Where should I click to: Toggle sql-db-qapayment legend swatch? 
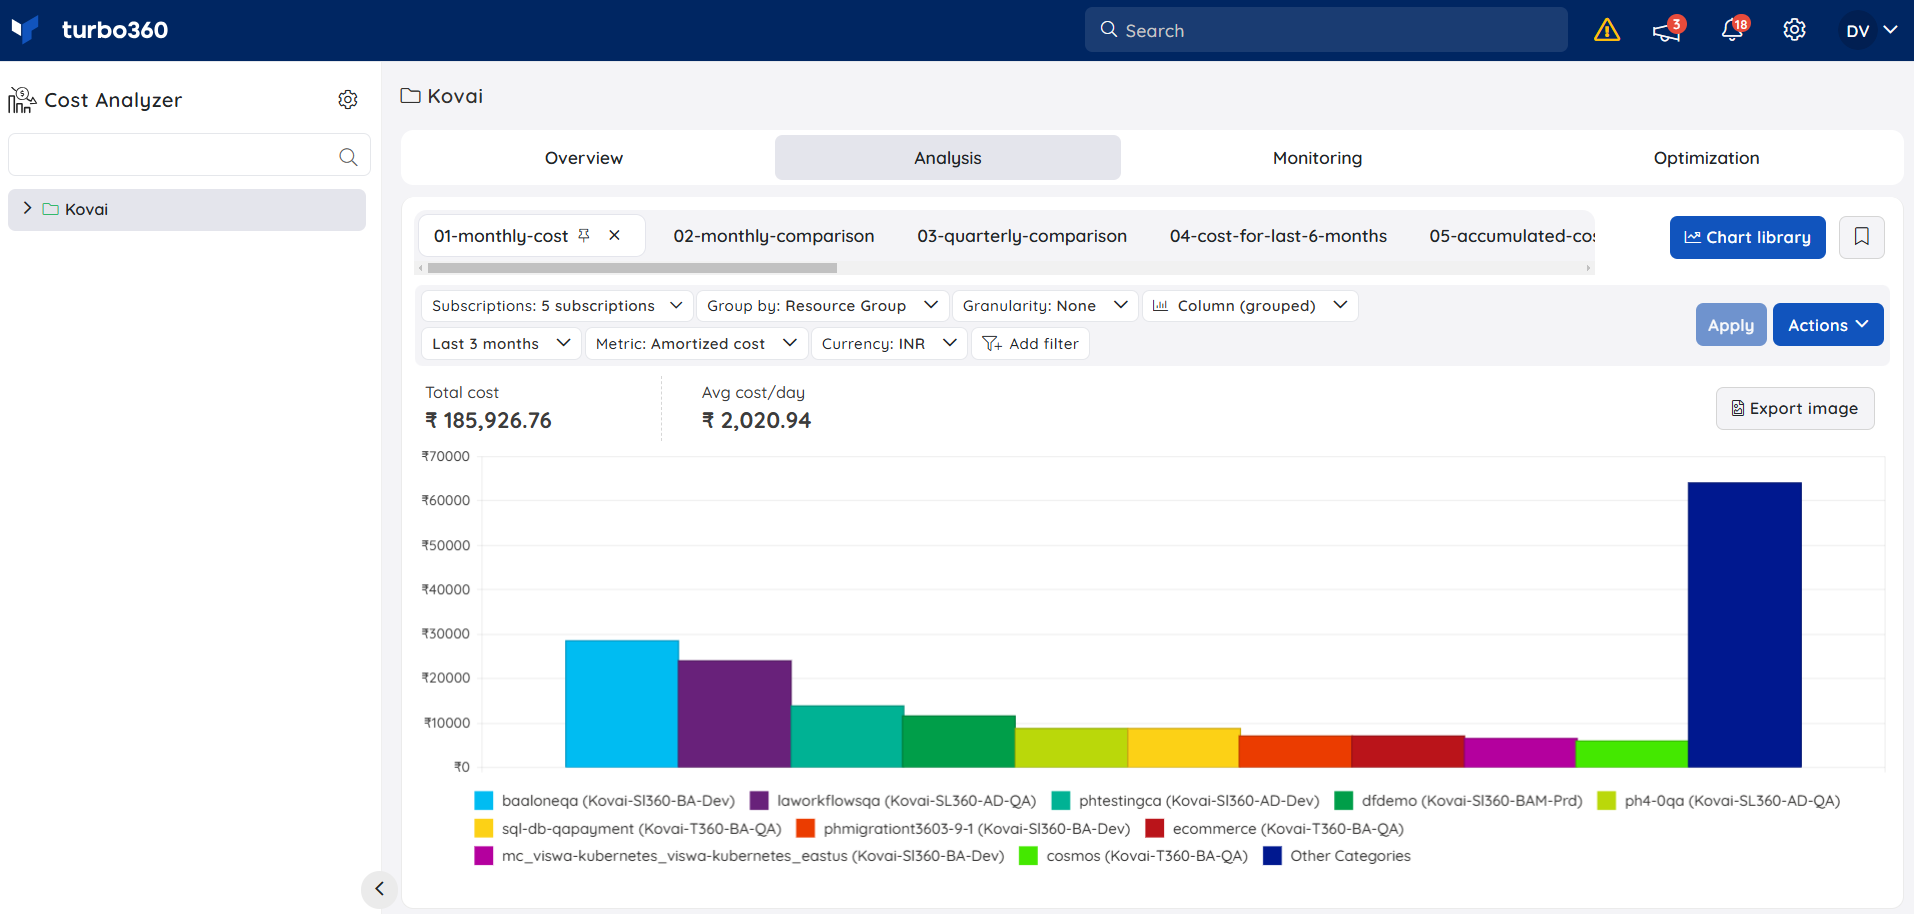pyautogui.click(x=484, y=828)
